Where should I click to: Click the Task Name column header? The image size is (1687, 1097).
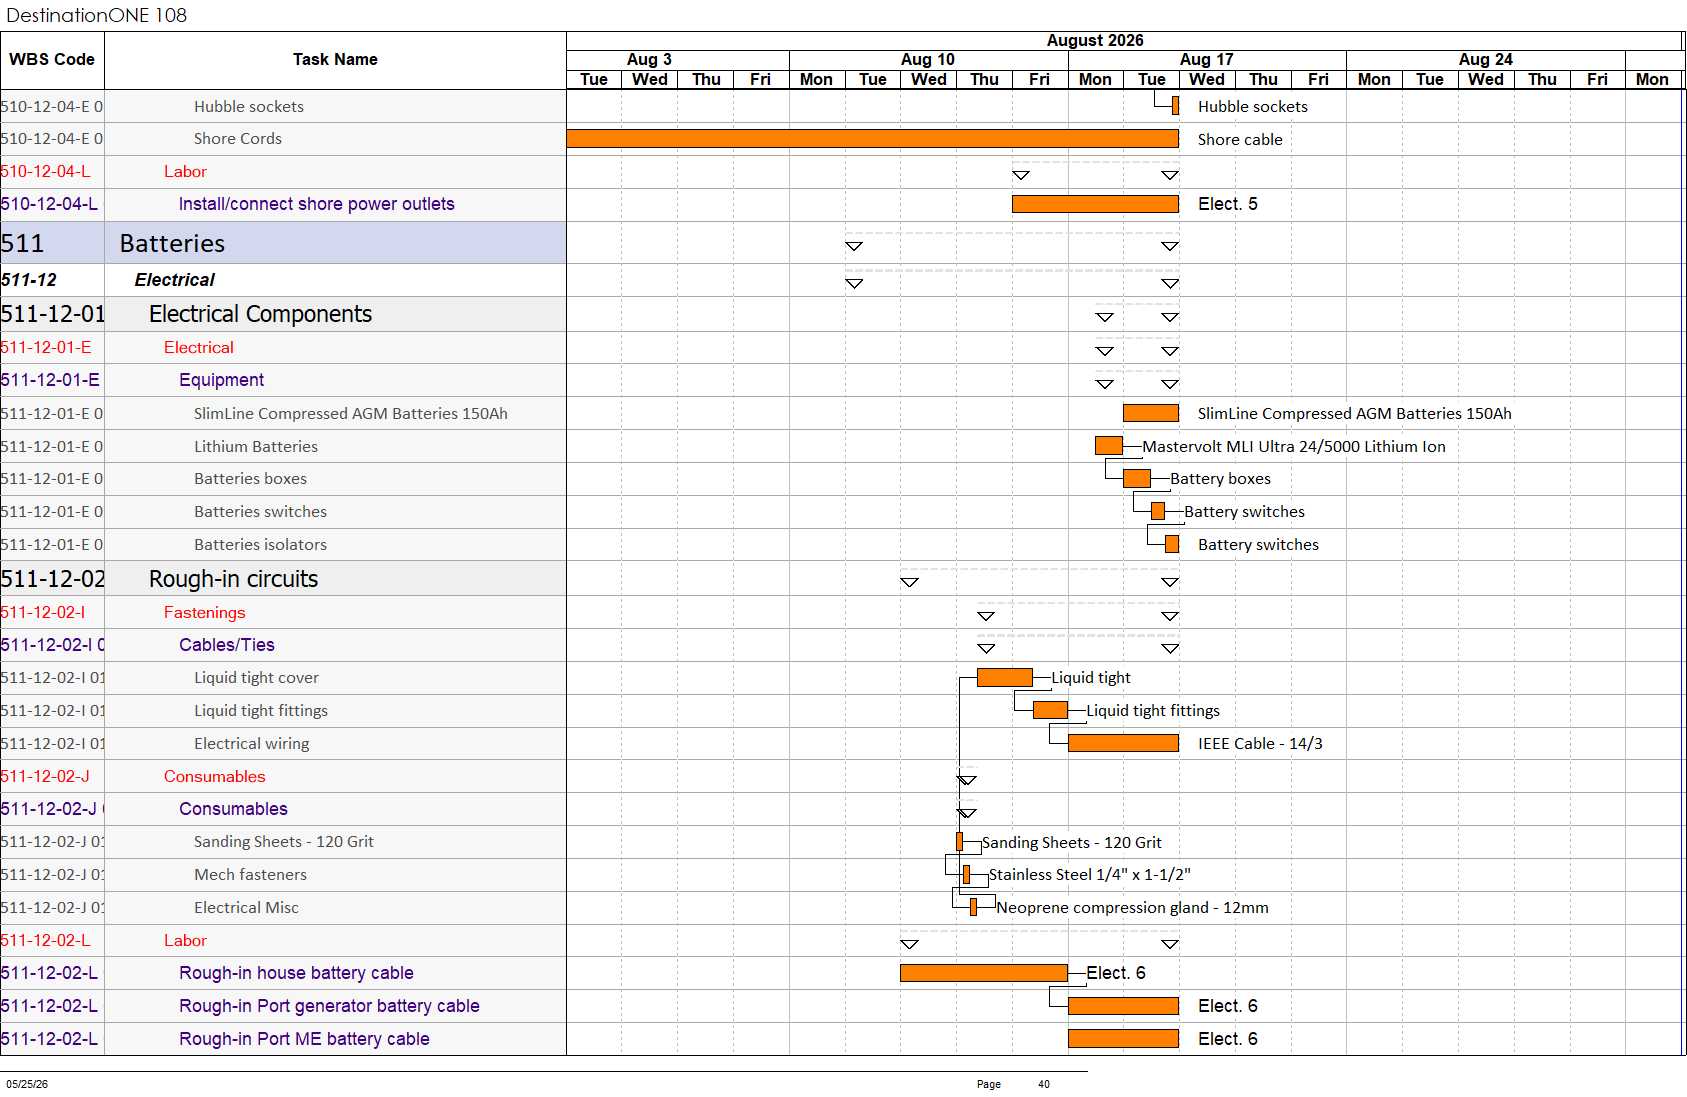335,60
